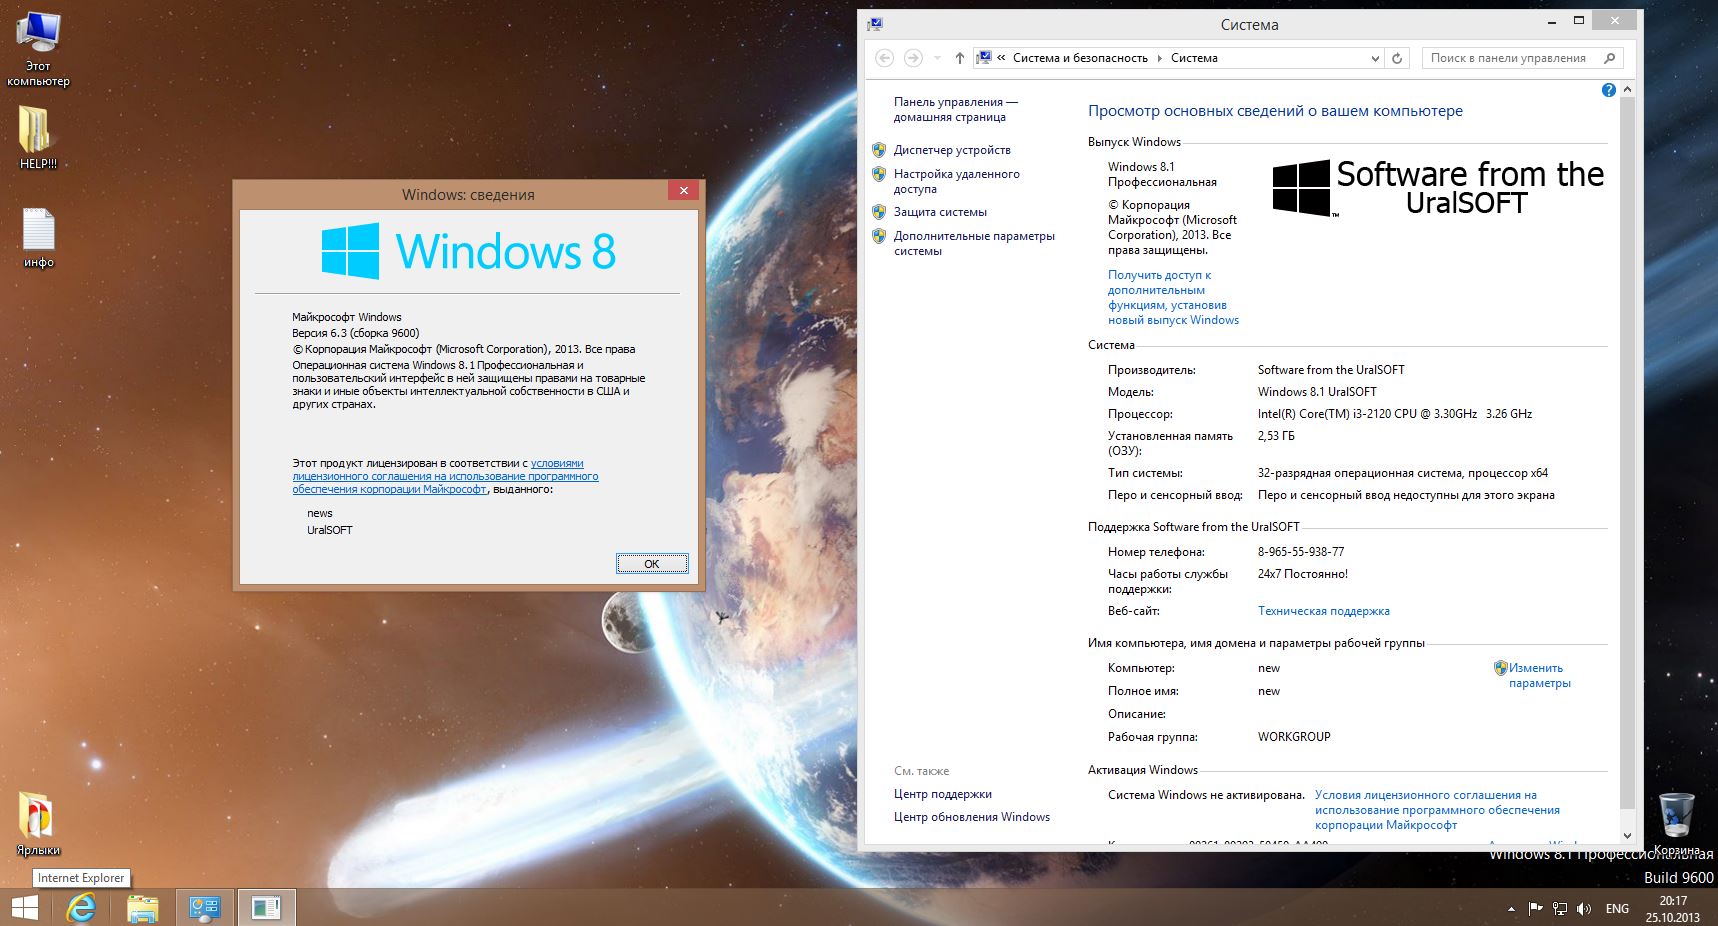Open the network tray icon
Image resolution: width=1718 pixels, height=926 pixels.
coord(1560,908)
